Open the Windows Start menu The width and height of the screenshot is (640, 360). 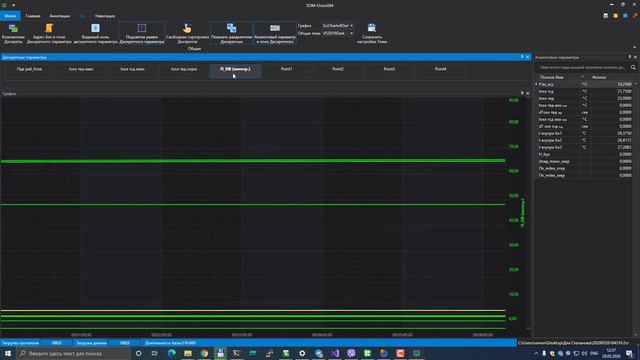(x=8, y=353)
